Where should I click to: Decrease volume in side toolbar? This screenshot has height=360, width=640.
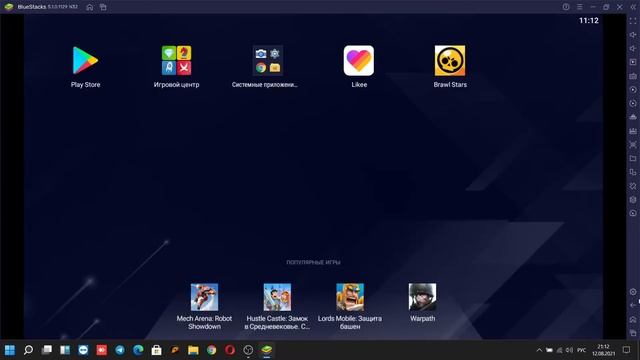633,49
